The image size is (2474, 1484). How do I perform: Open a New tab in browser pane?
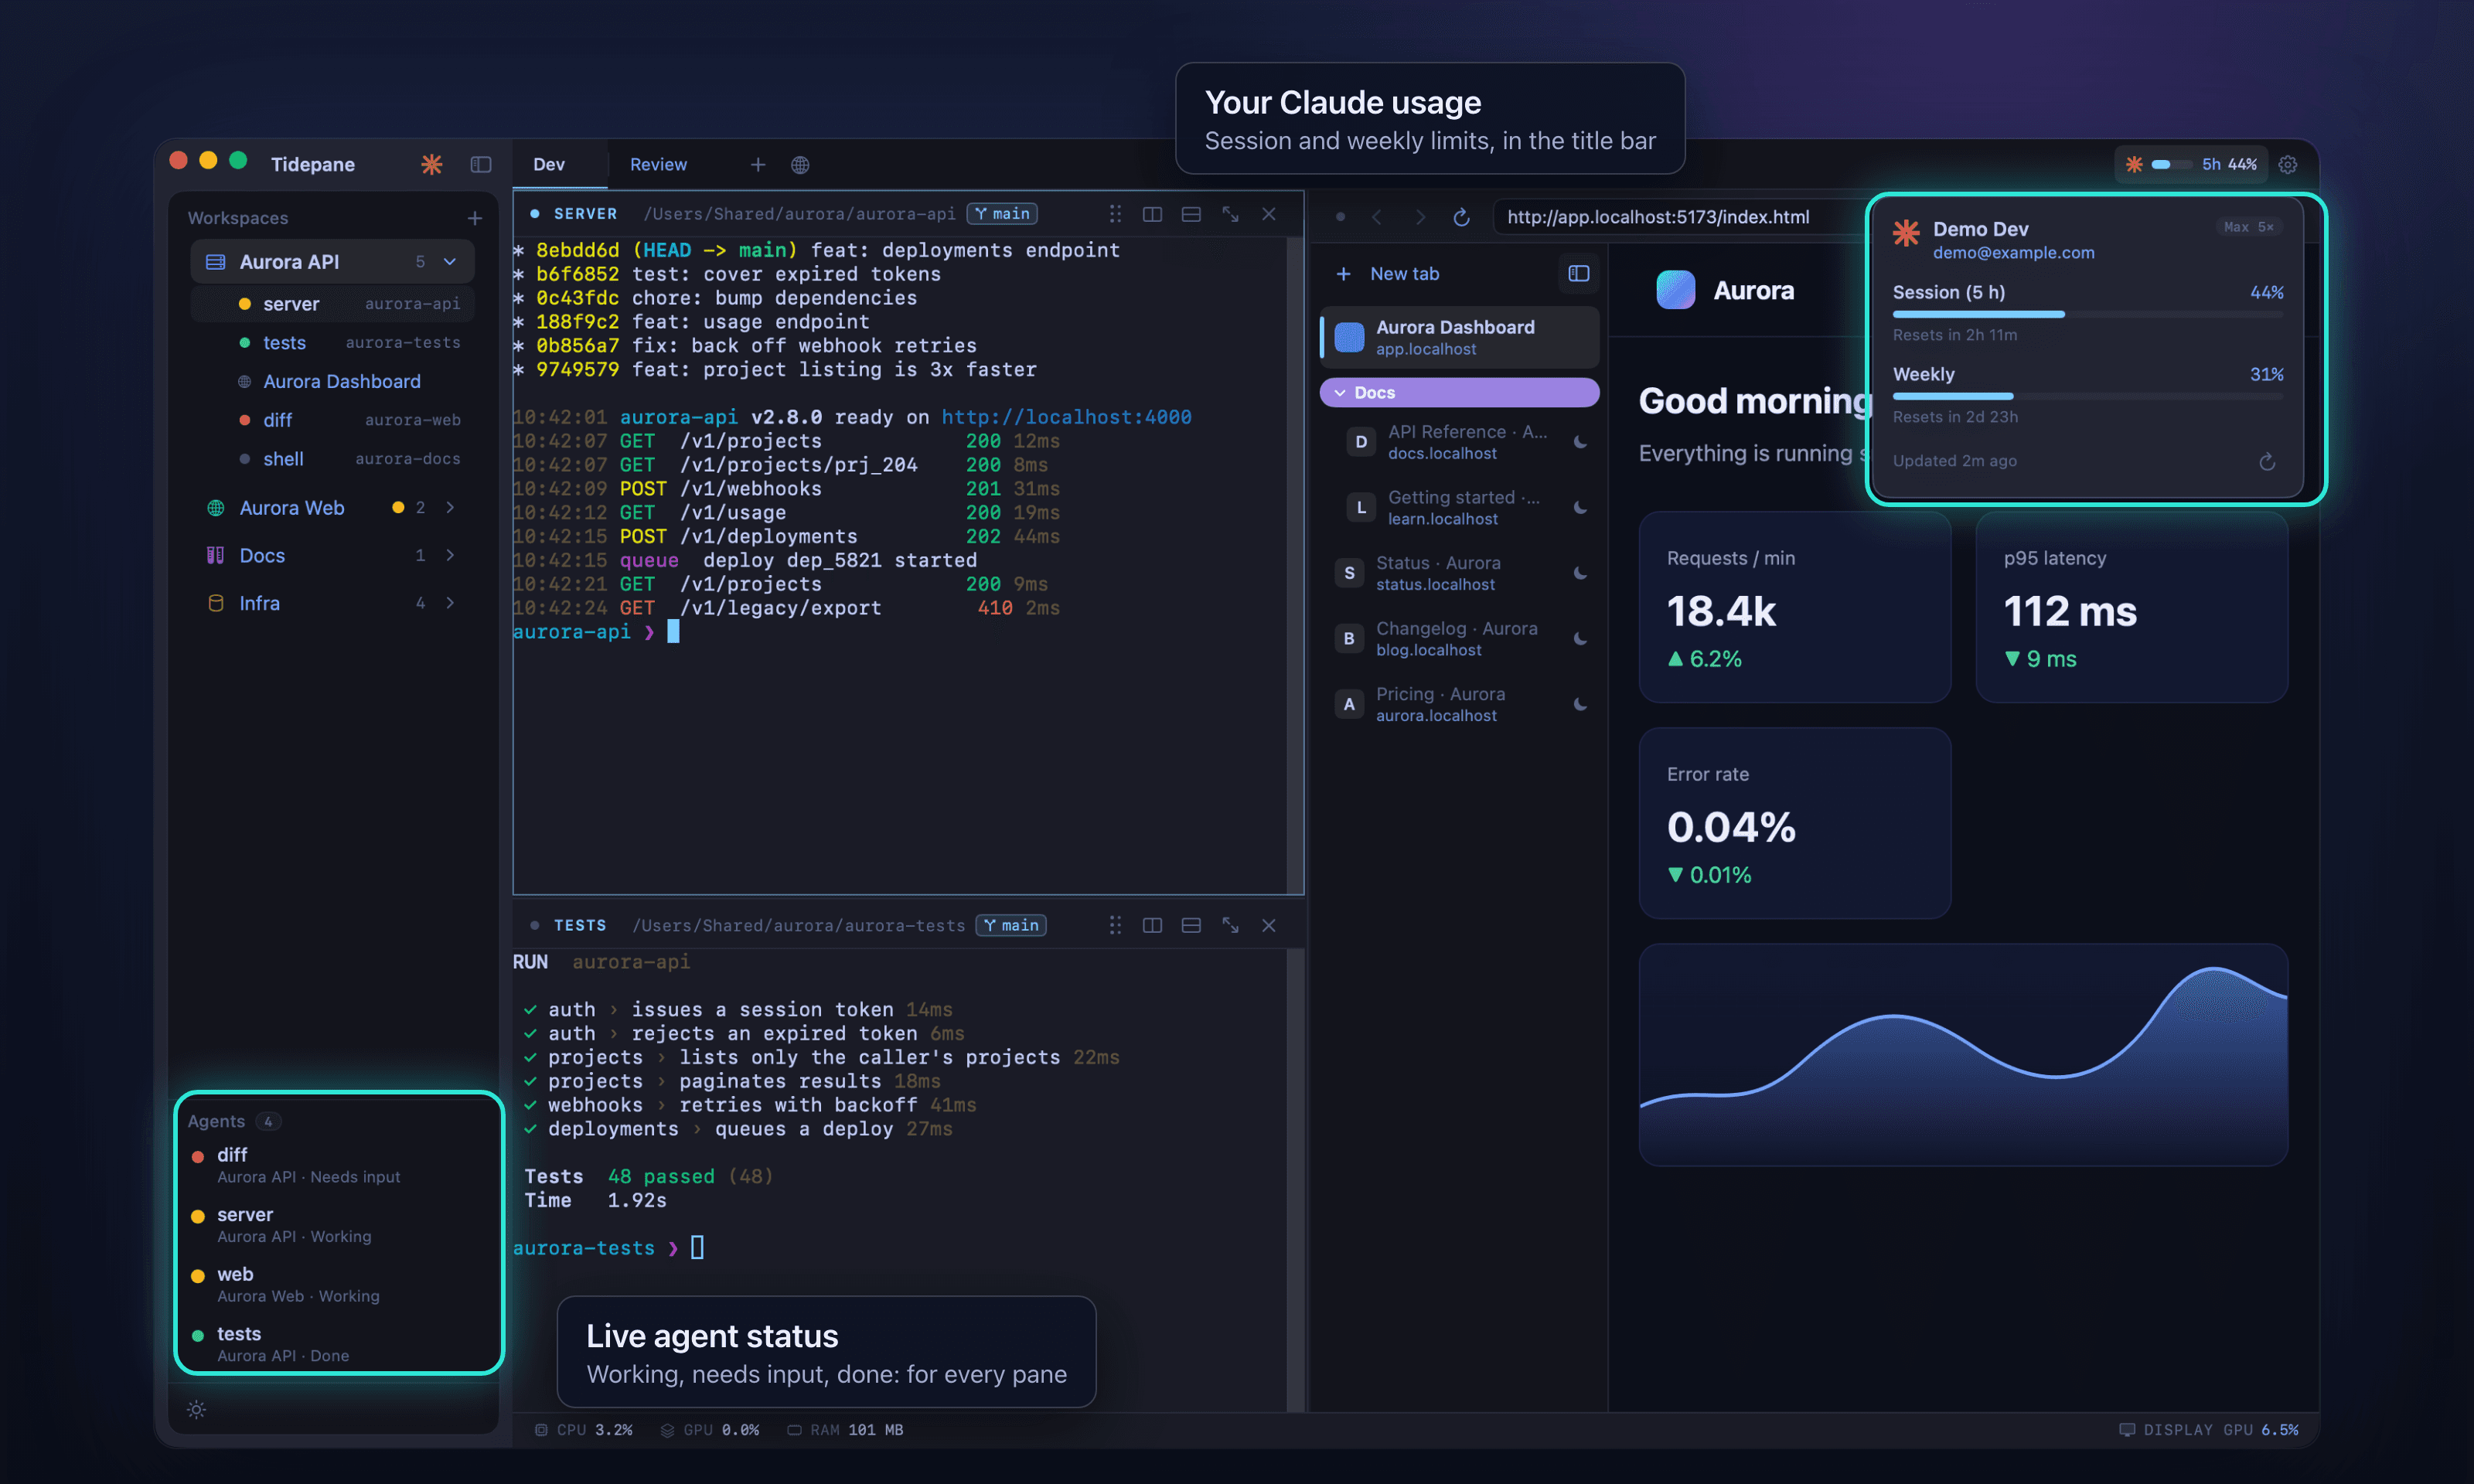pyautogui.click(x=1388, y=274)
